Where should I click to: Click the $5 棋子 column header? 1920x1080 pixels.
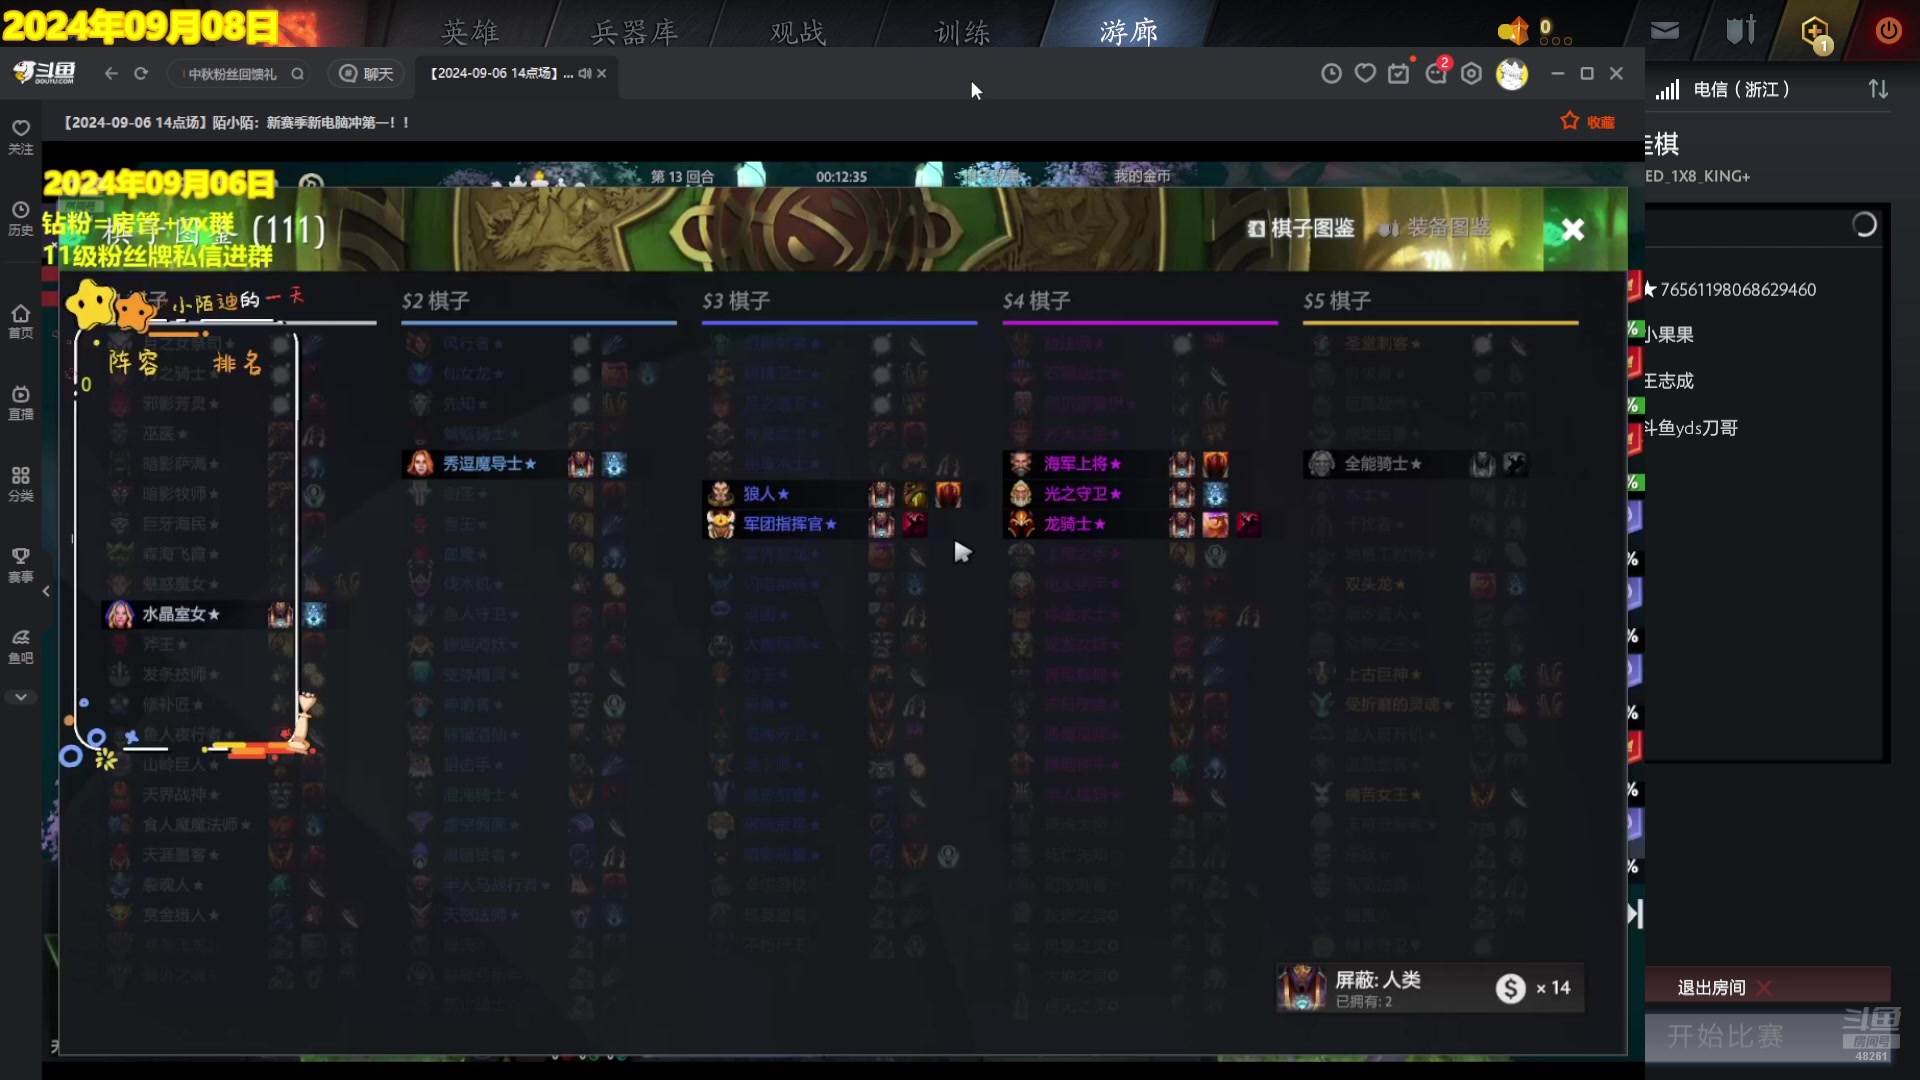(x=1337, y=301)
